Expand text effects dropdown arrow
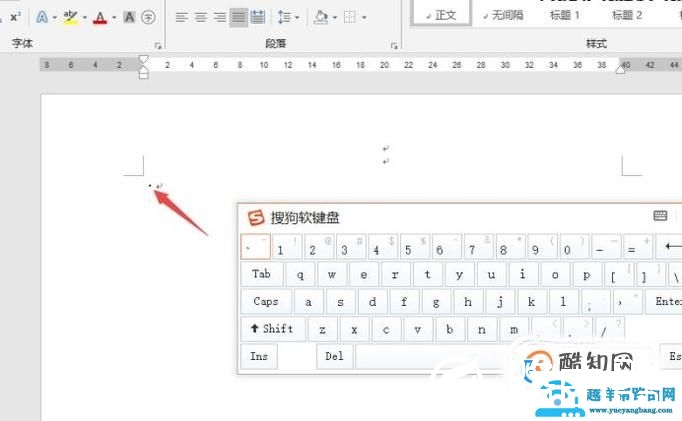 pos(55,18)
